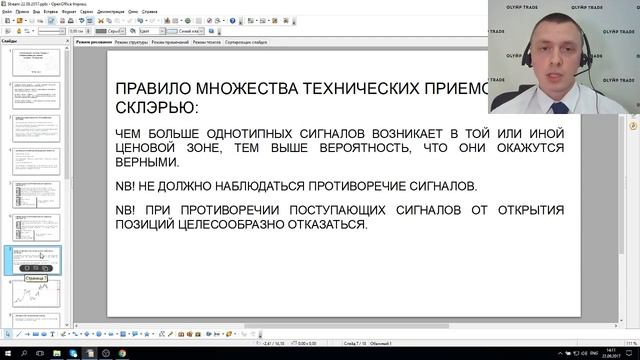640x360 pixels.
Task: Select the Callouts shape tool
Action: pos(135,334)
